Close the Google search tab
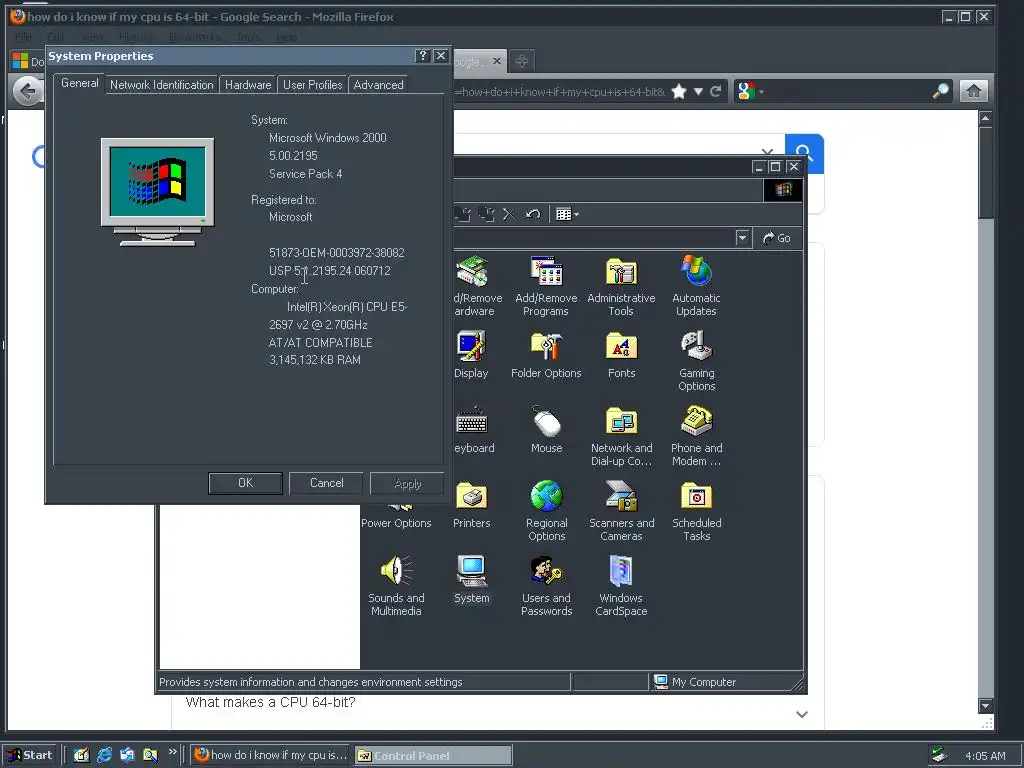1024x768 pixels. pyautogui.click(x=497, y=61)
